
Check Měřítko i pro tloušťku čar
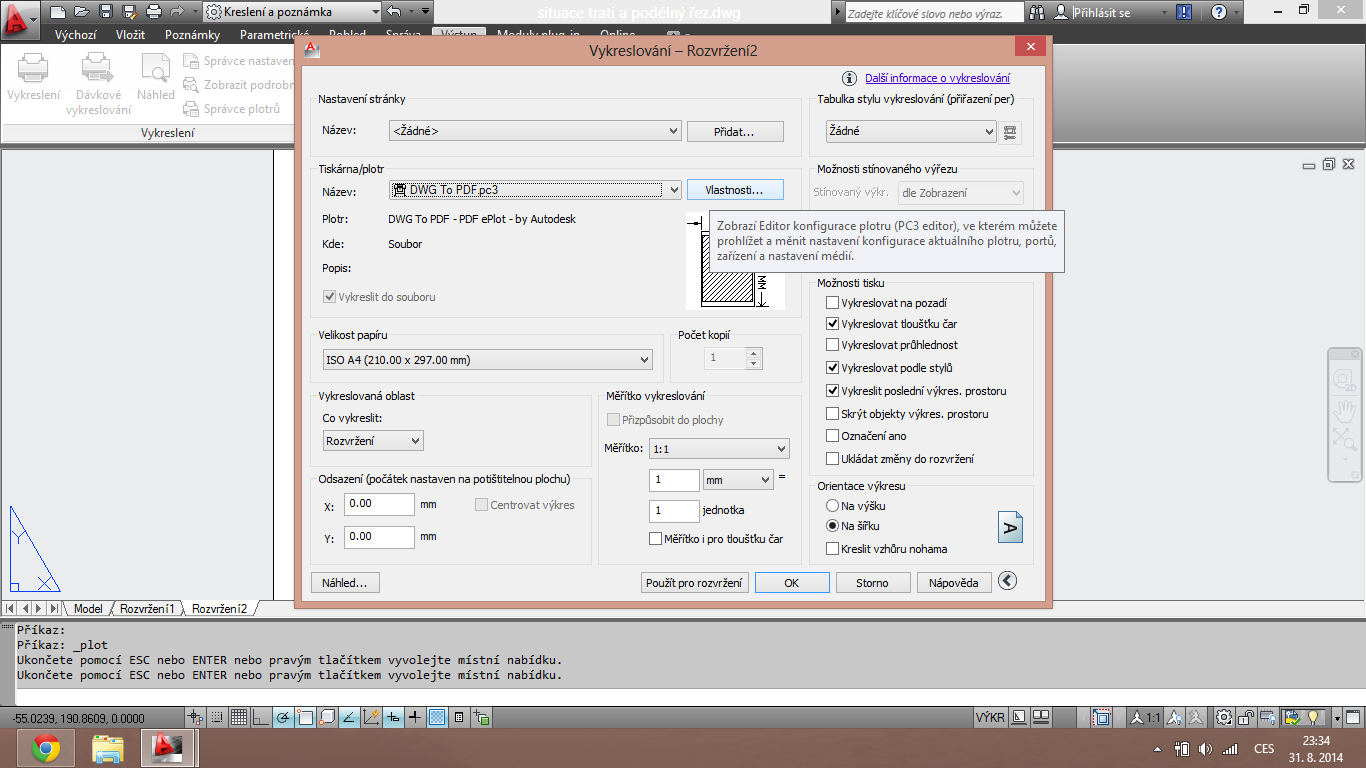[655, 539]
